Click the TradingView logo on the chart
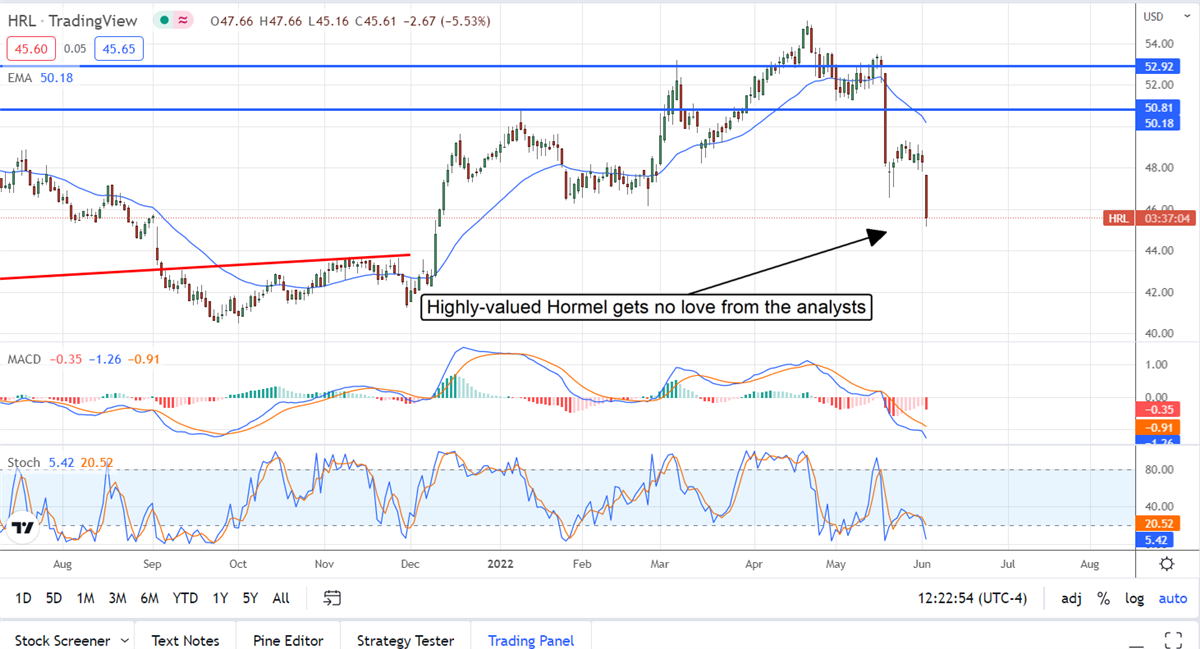The width and height of the screenshot is (1200, 649). click(x=24, y=526)
